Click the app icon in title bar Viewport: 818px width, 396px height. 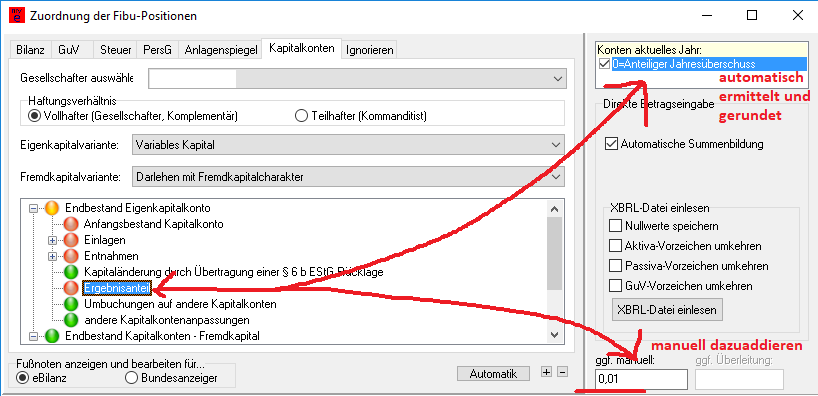pos(17,16)
